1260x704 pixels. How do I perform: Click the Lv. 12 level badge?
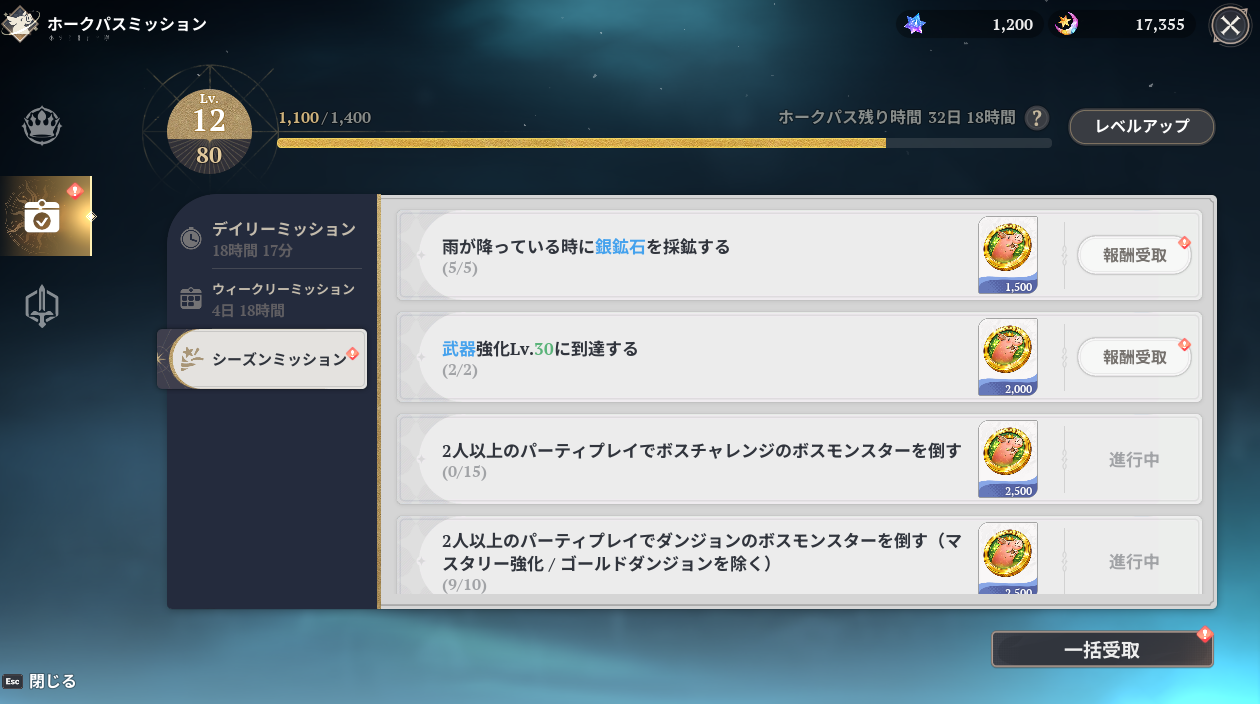tap(209, 130)
